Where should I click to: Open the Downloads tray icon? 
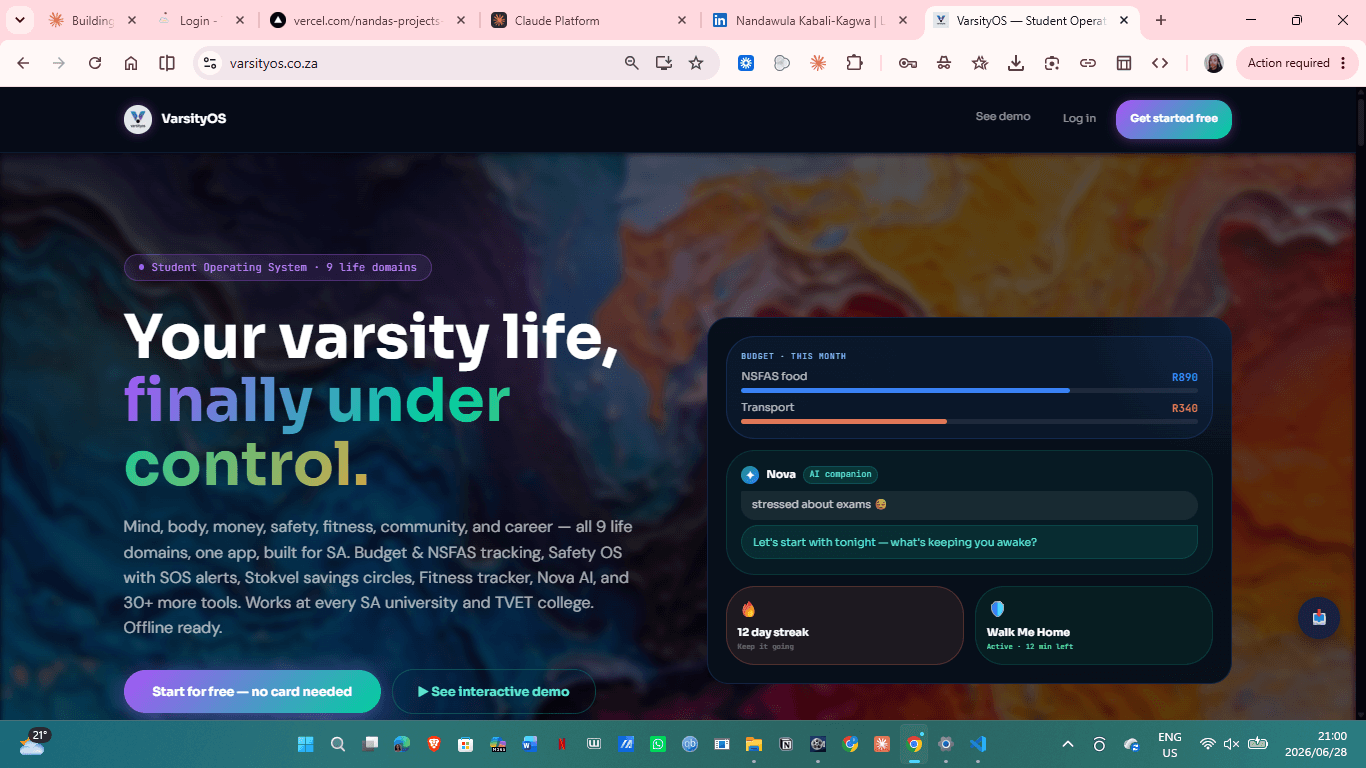tap(1016, 63)
